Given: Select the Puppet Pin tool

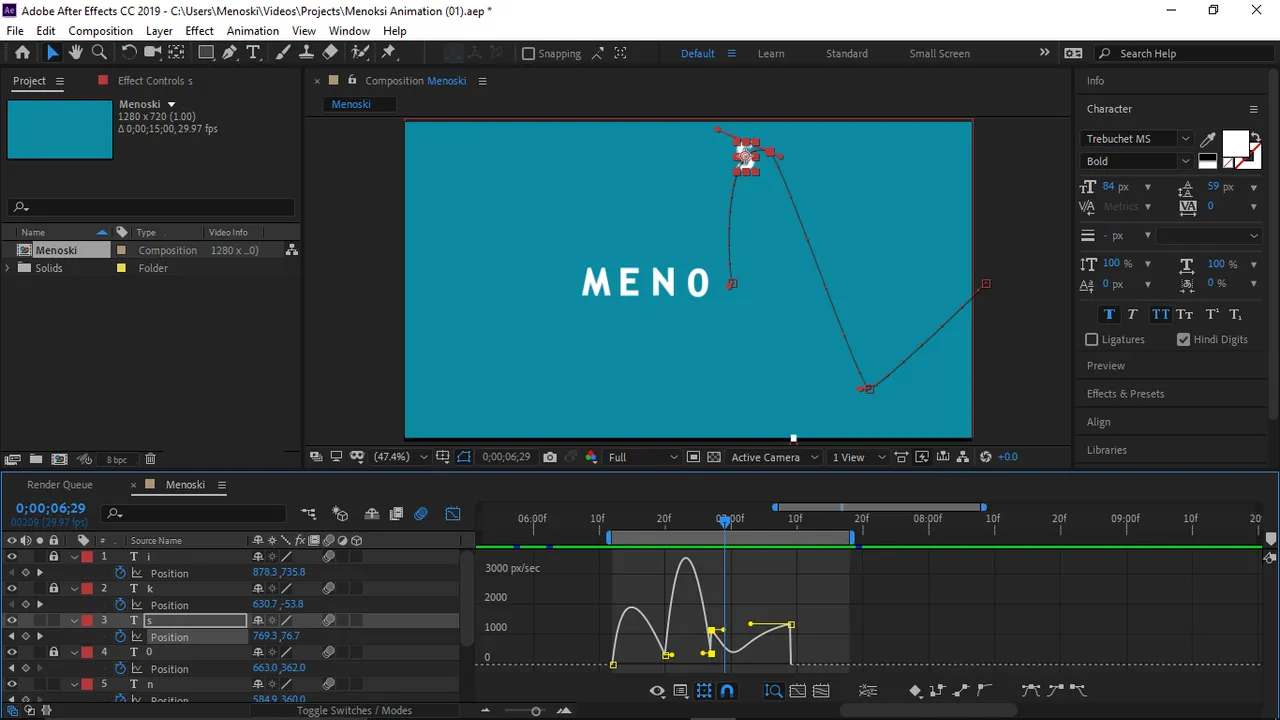Looking at the screenshot, I should (390, 53).
